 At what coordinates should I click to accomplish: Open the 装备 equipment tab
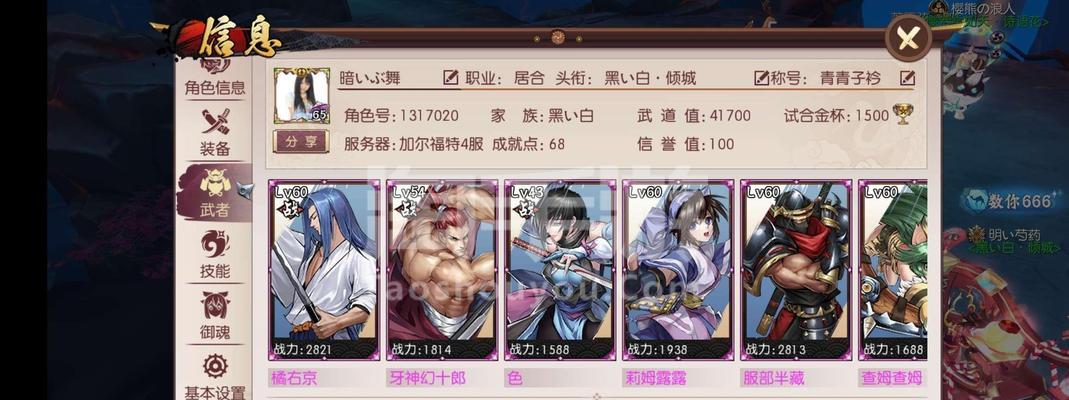coord(215,133)
